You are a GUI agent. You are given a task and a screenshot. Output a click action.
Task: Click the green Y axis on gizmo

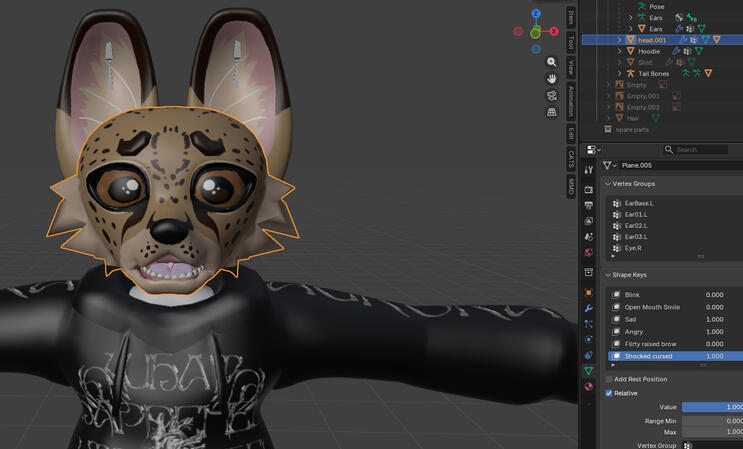[535, 33]
